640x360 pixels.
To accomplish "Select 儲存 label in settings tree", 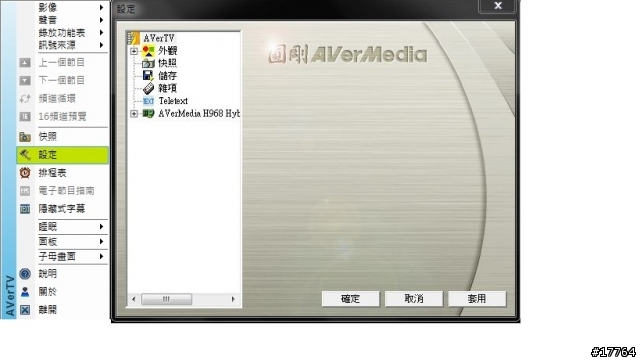I will tap(167, 76).
